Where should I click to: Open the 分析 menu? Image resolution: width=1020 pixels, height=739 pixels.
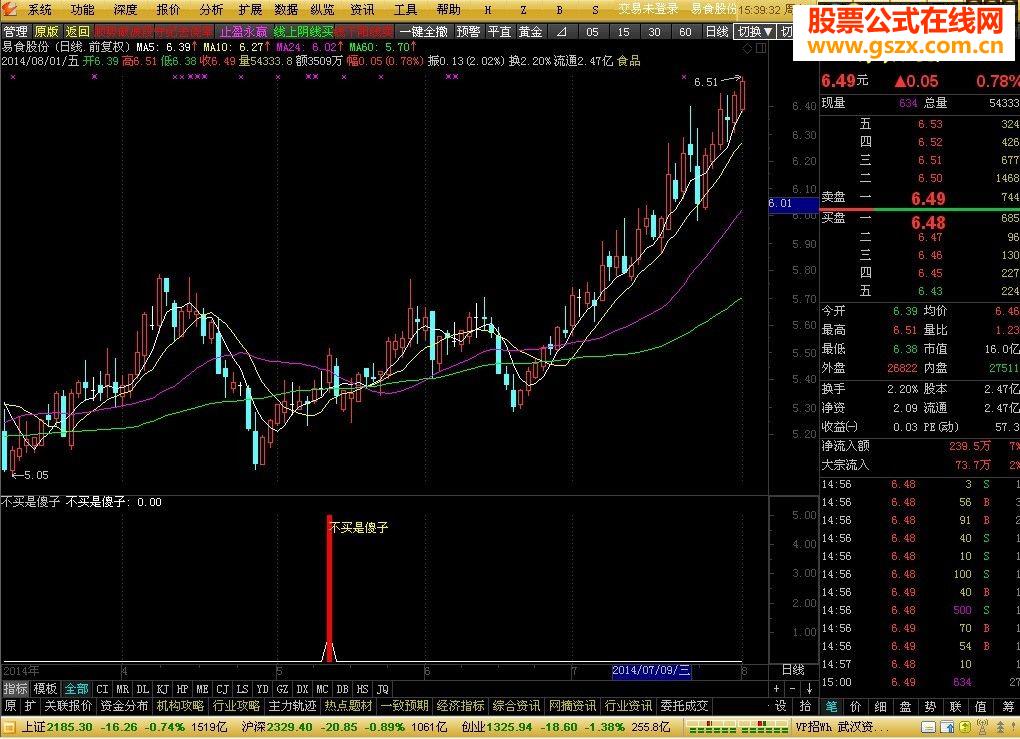click(211, 10)
